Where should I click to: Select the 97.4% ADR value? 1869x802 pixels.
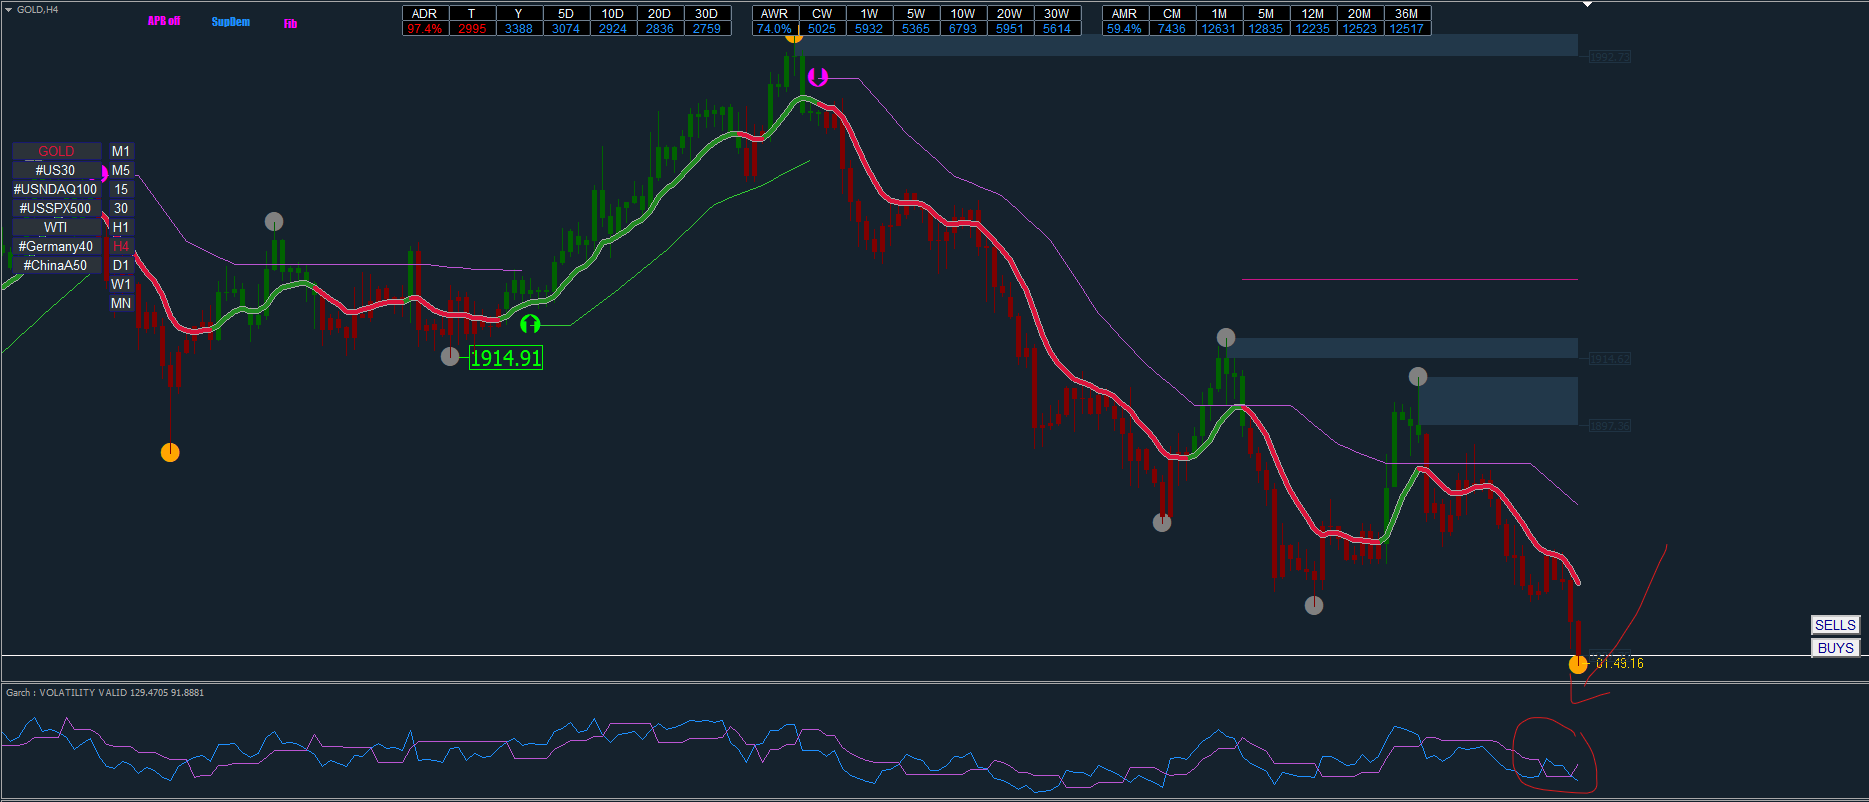pos(425,28)
